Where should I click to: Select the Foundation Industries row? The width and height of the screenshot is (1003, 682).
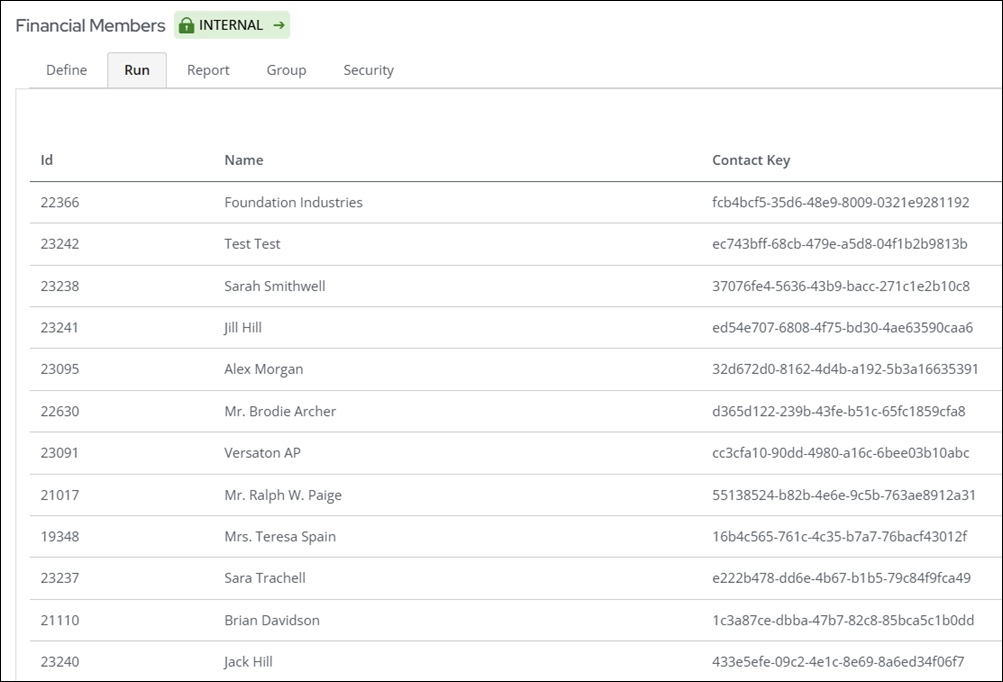click(293, 202)
